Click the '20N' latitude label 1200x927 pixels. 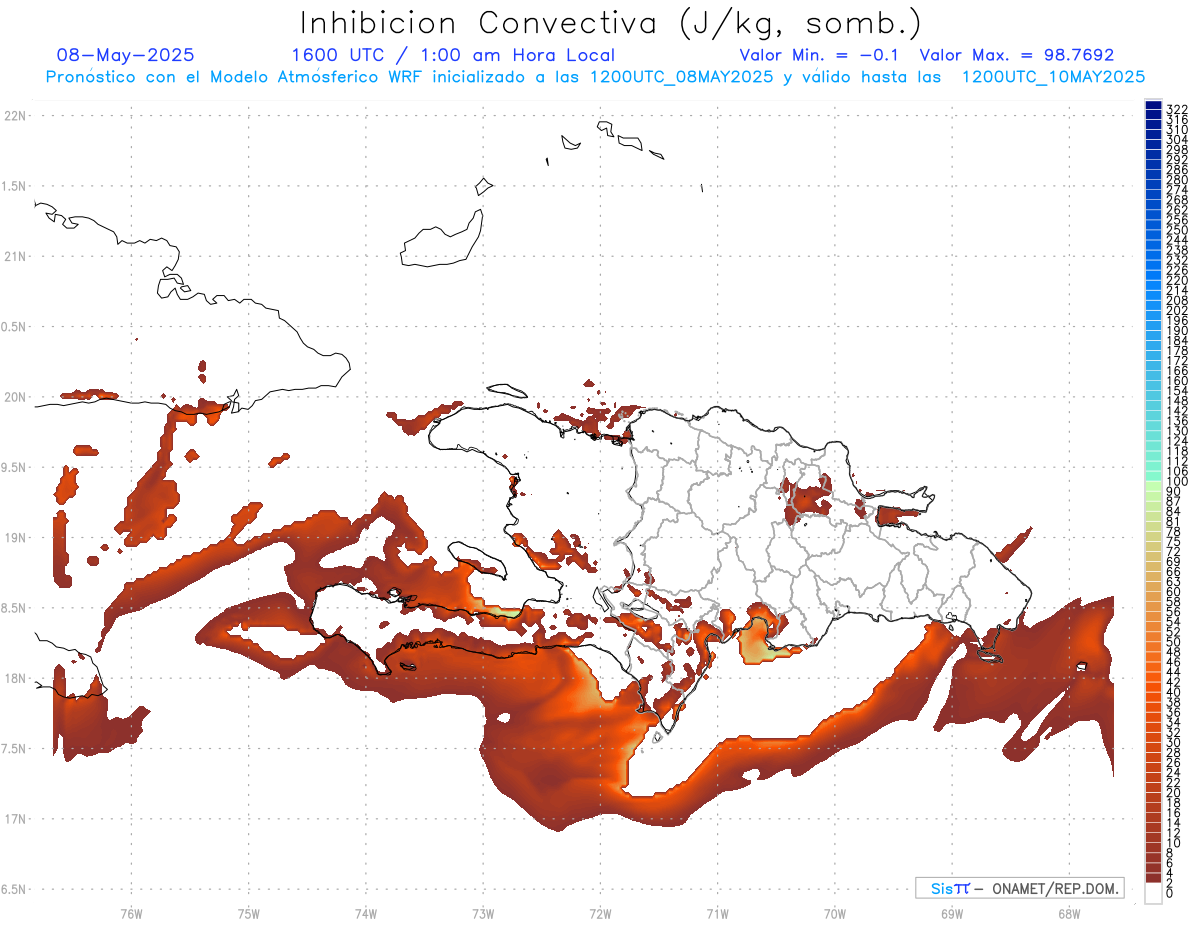(16, 397)
